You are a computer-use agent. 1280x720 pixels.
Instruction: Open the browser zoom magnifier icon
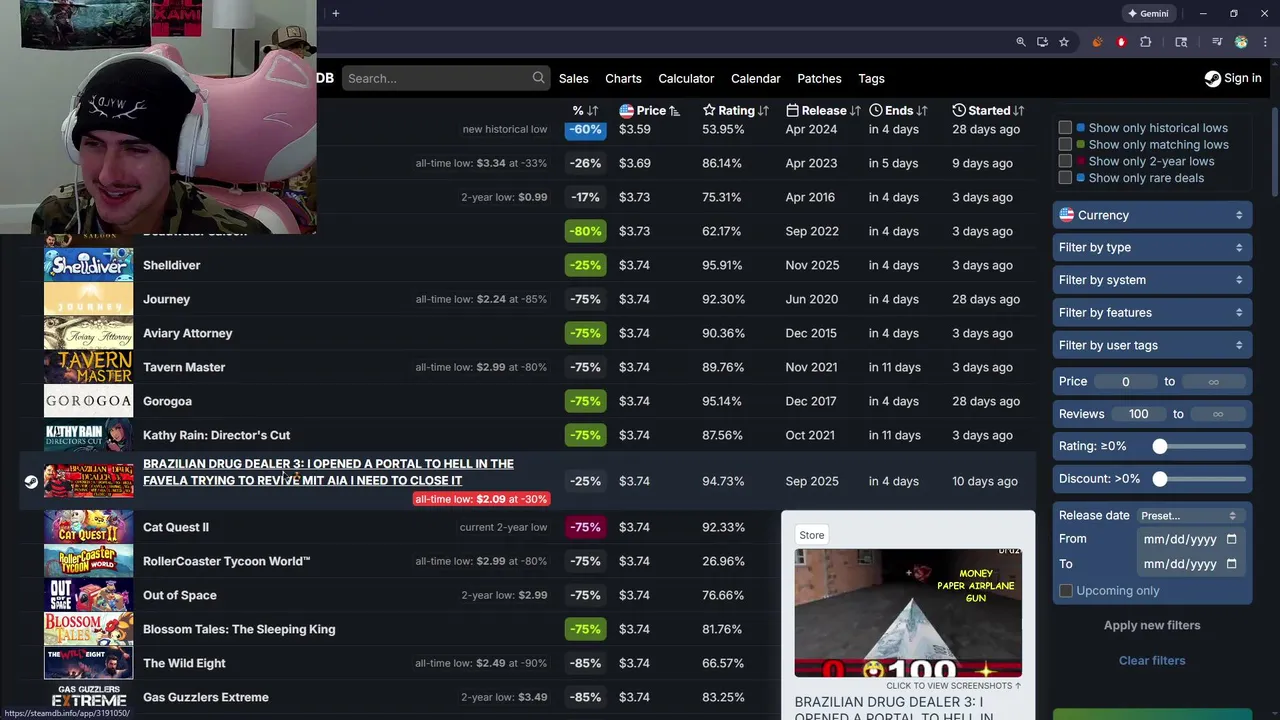[1020, 42]
